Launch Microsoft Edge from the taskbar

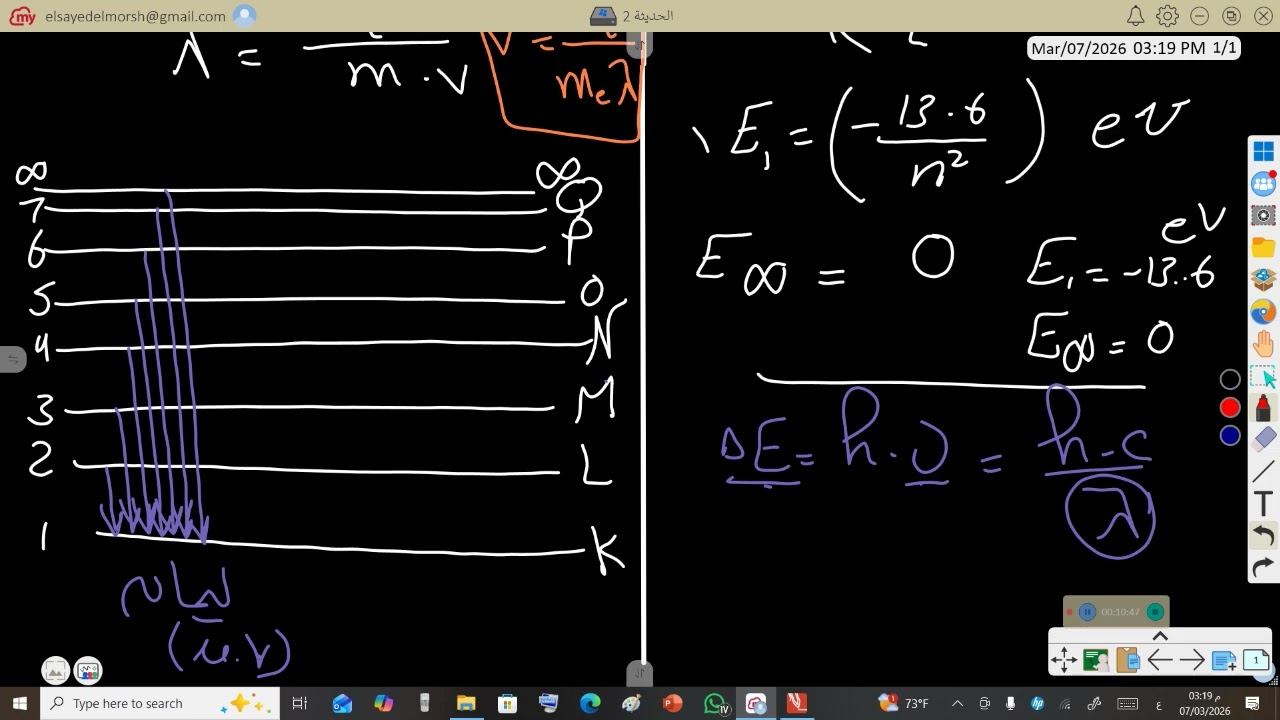tap(590, 703)
